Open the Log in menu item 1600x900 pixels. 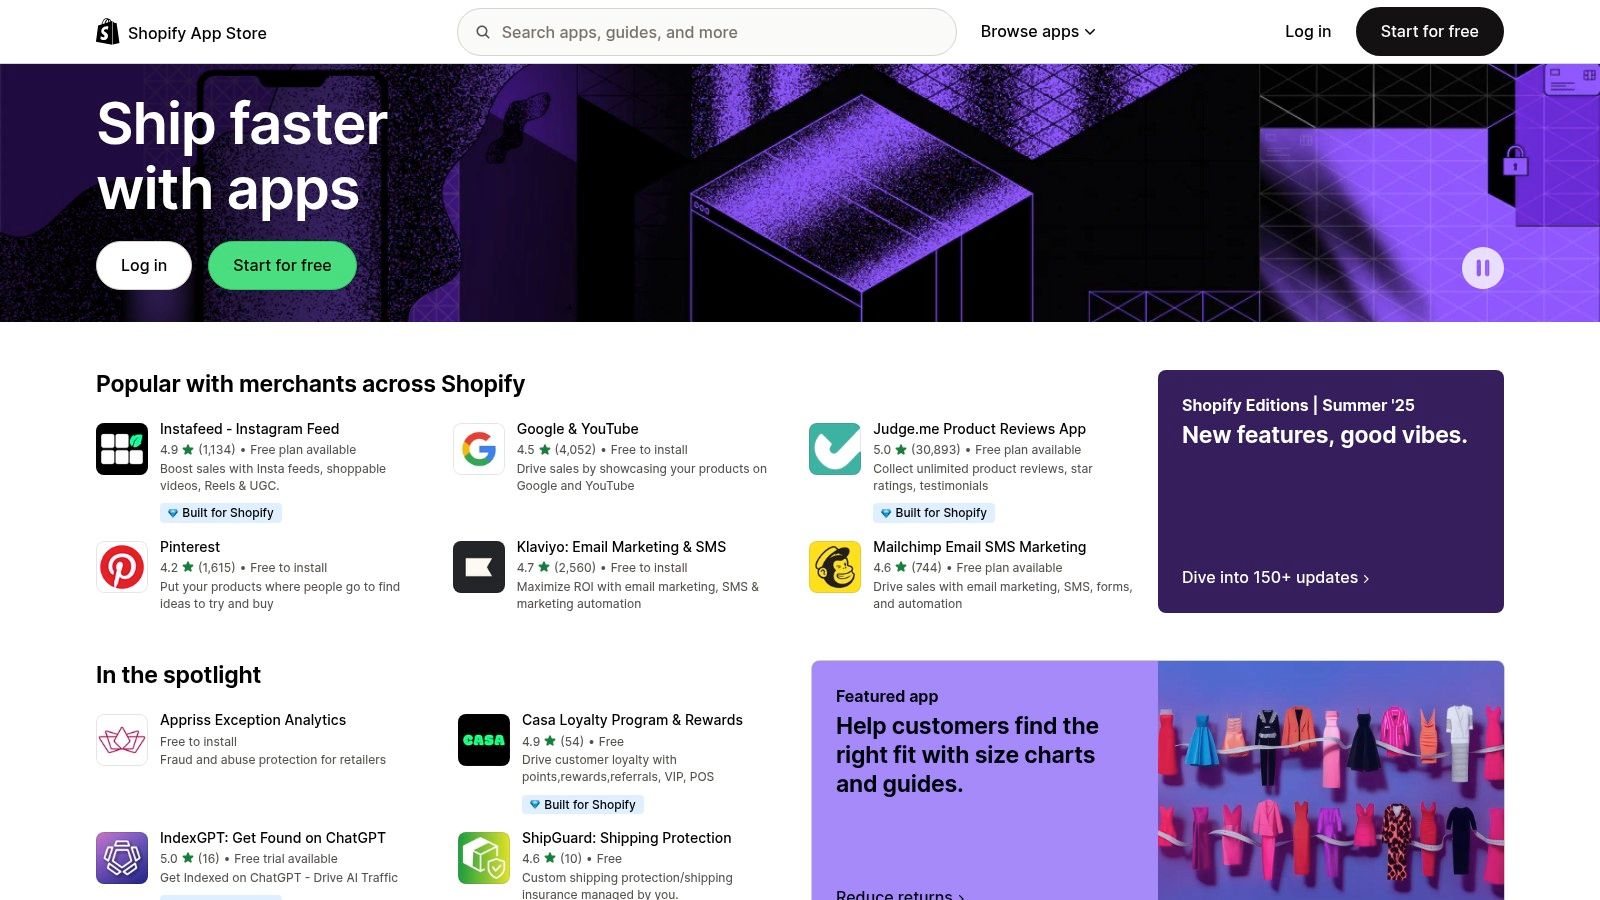(x=1307, y=31)
